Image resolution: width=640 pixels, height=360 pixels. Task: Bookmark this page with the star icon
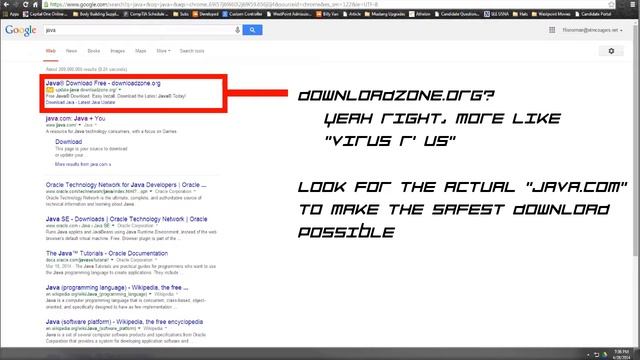pos(611,4)
